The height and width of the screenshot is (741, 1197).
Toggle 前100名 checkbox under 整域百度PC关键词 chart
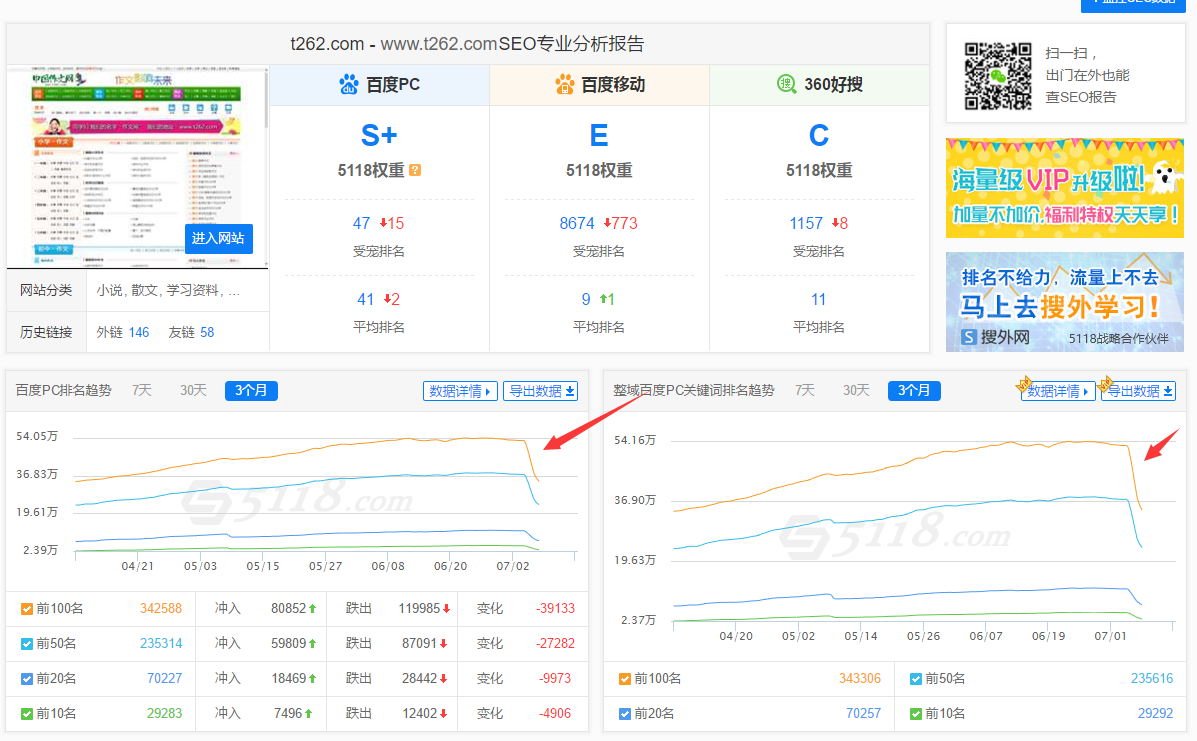pos(624,679)
